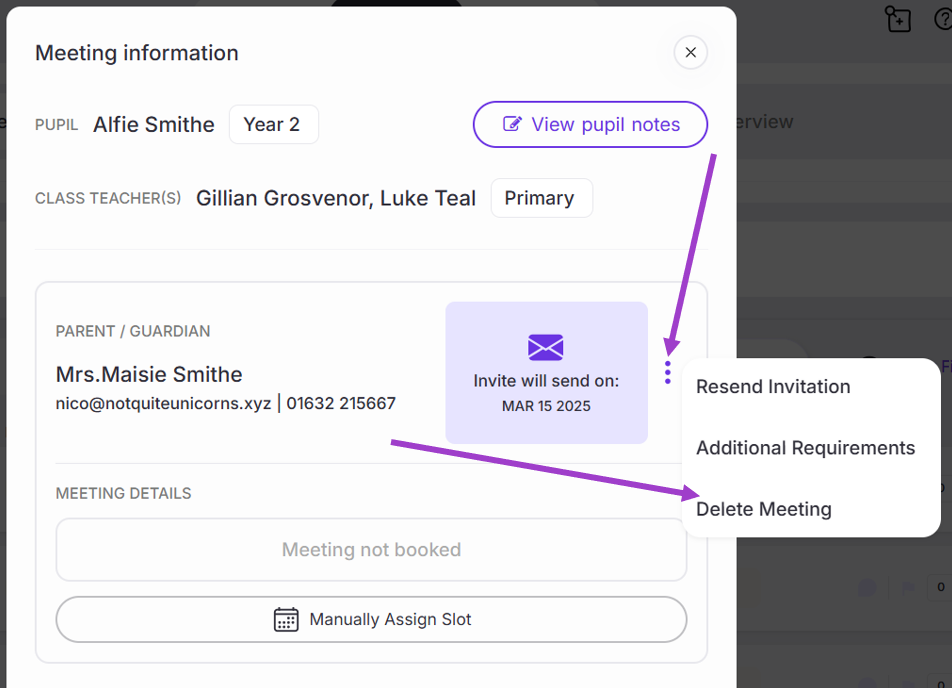Open View pupil notes

[x=590, y=125]
